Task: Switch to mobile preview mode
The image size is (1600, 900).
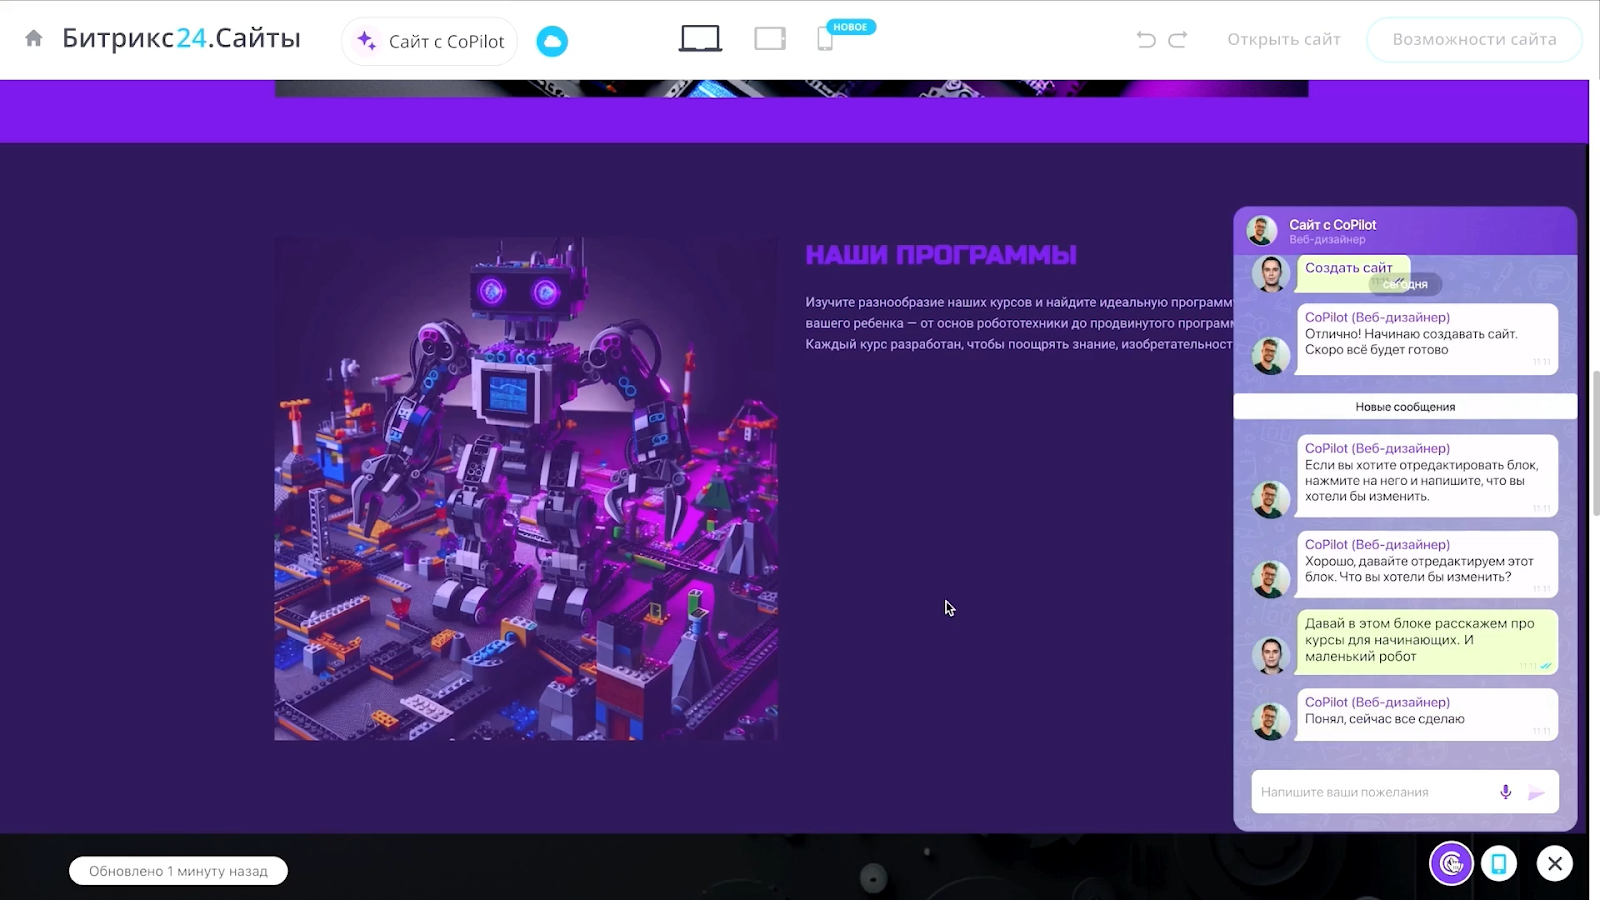Action: point(825,39)
